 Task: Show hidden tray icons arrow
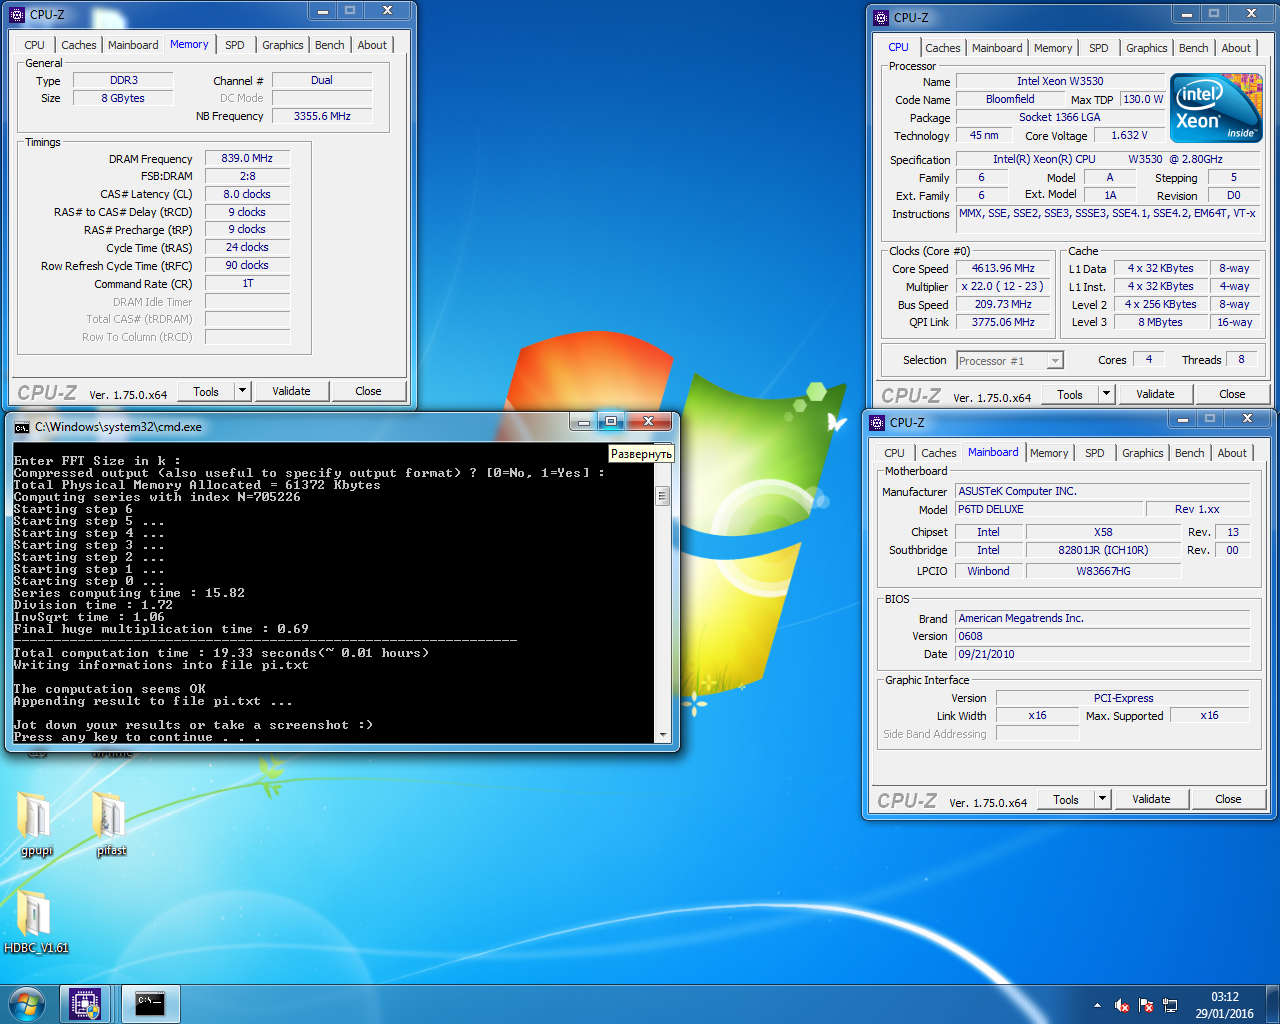click(x=1097, y=1005)
